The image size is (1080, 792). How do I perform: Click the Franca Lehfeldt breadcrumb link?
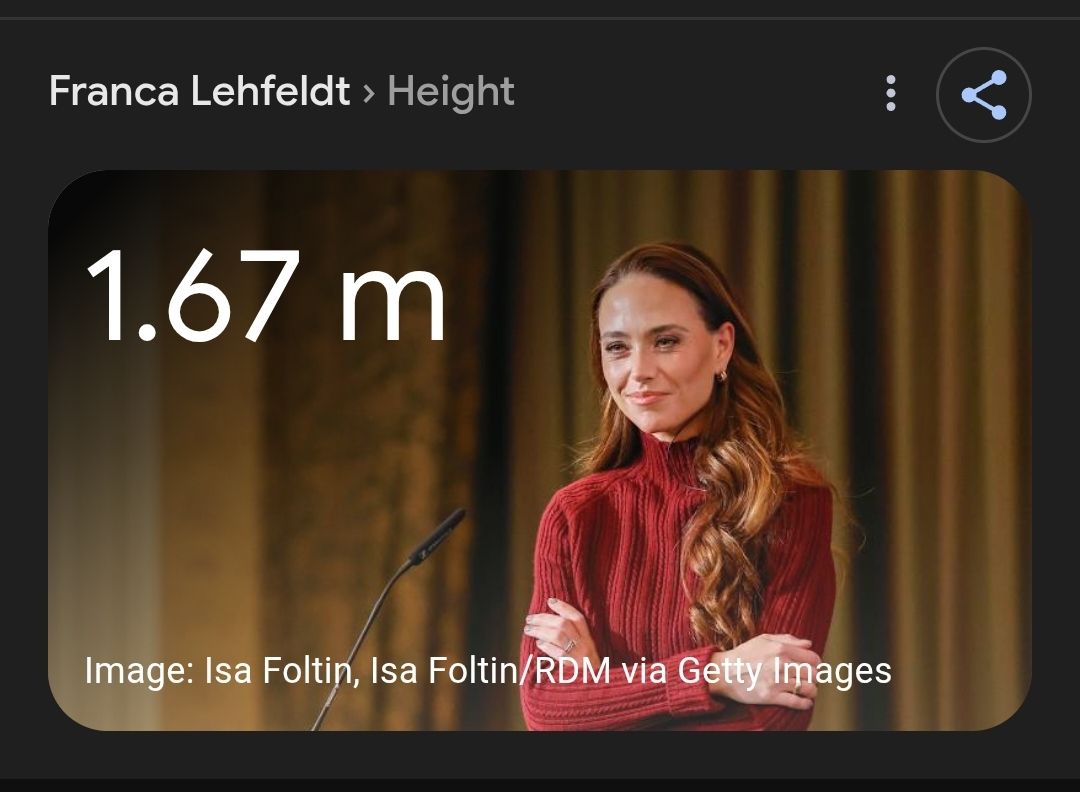[200, 91]
